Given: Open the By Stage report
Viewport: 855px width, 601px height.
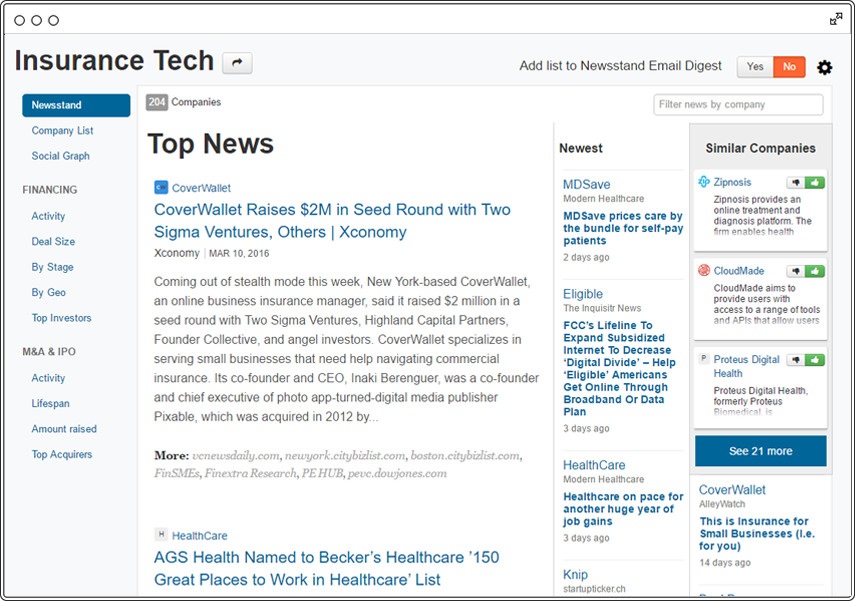Looking at the screenshot, I should tap(52, 267).
